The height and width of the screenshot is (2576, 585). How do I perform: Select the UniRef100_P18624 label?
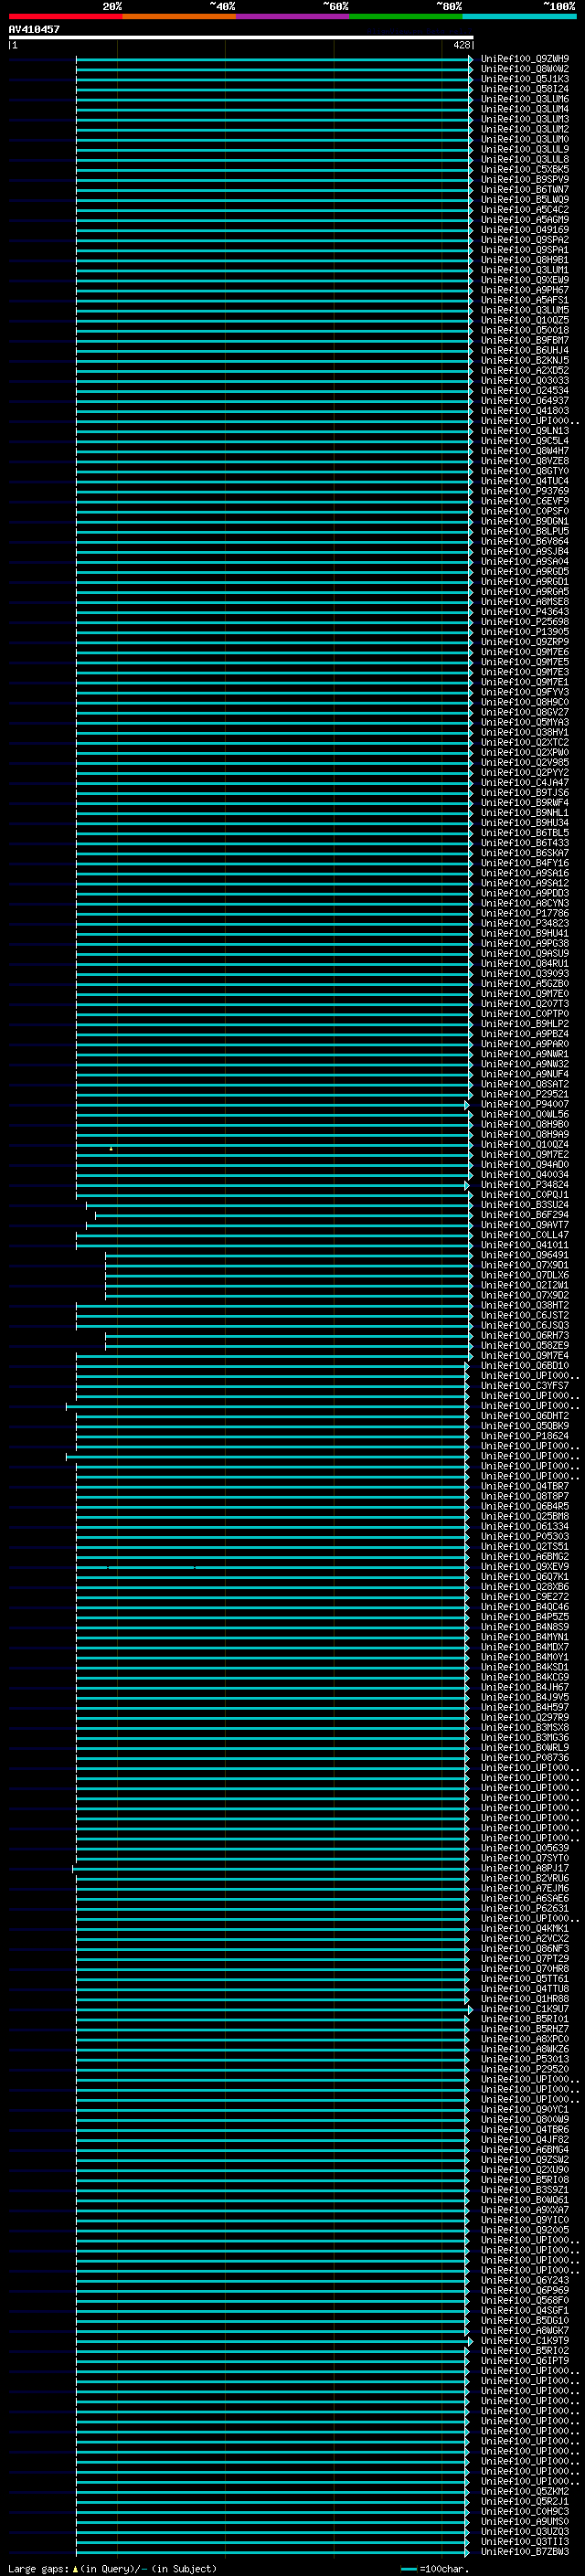coord(525,1436)
